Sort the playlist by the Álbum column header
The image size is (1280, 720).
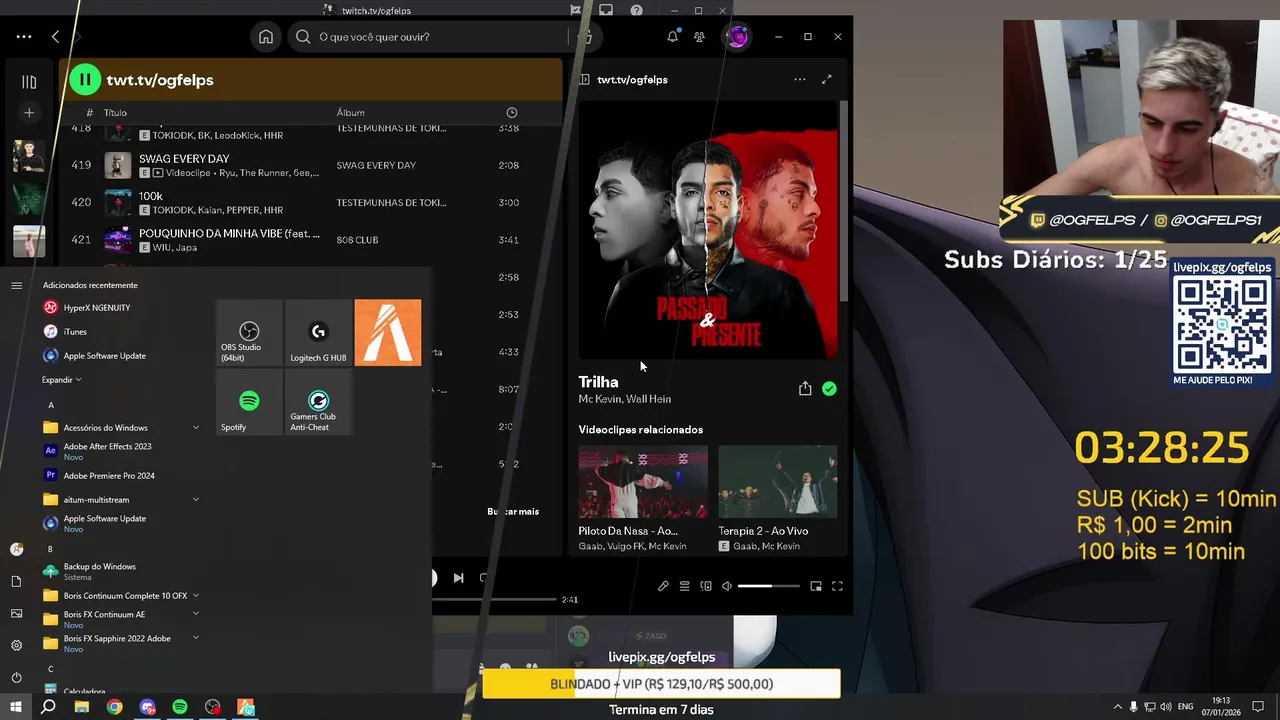point(350,113)
